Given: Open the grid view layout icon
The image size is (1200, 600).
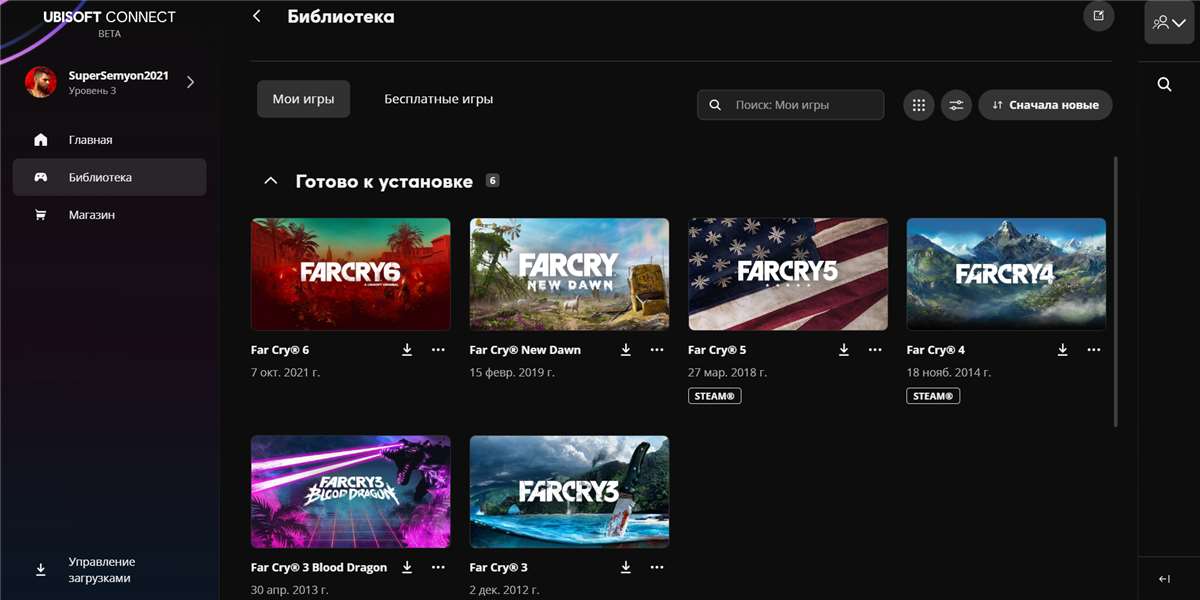Looking at the screenshot, I should pyautogui.click(x=918, y=104).
